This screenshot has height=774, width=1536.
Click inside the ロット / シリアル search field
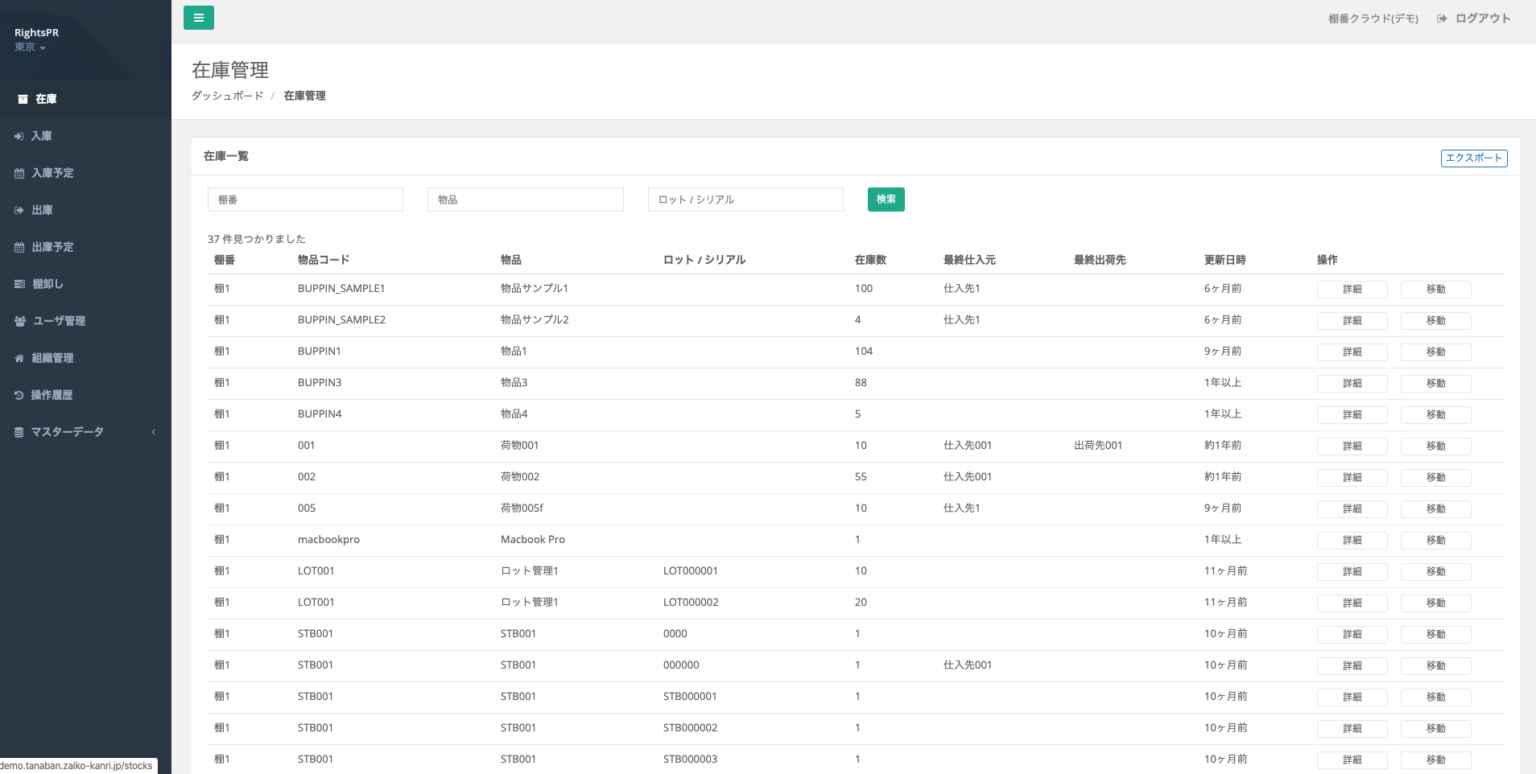[x=745, y=199]
